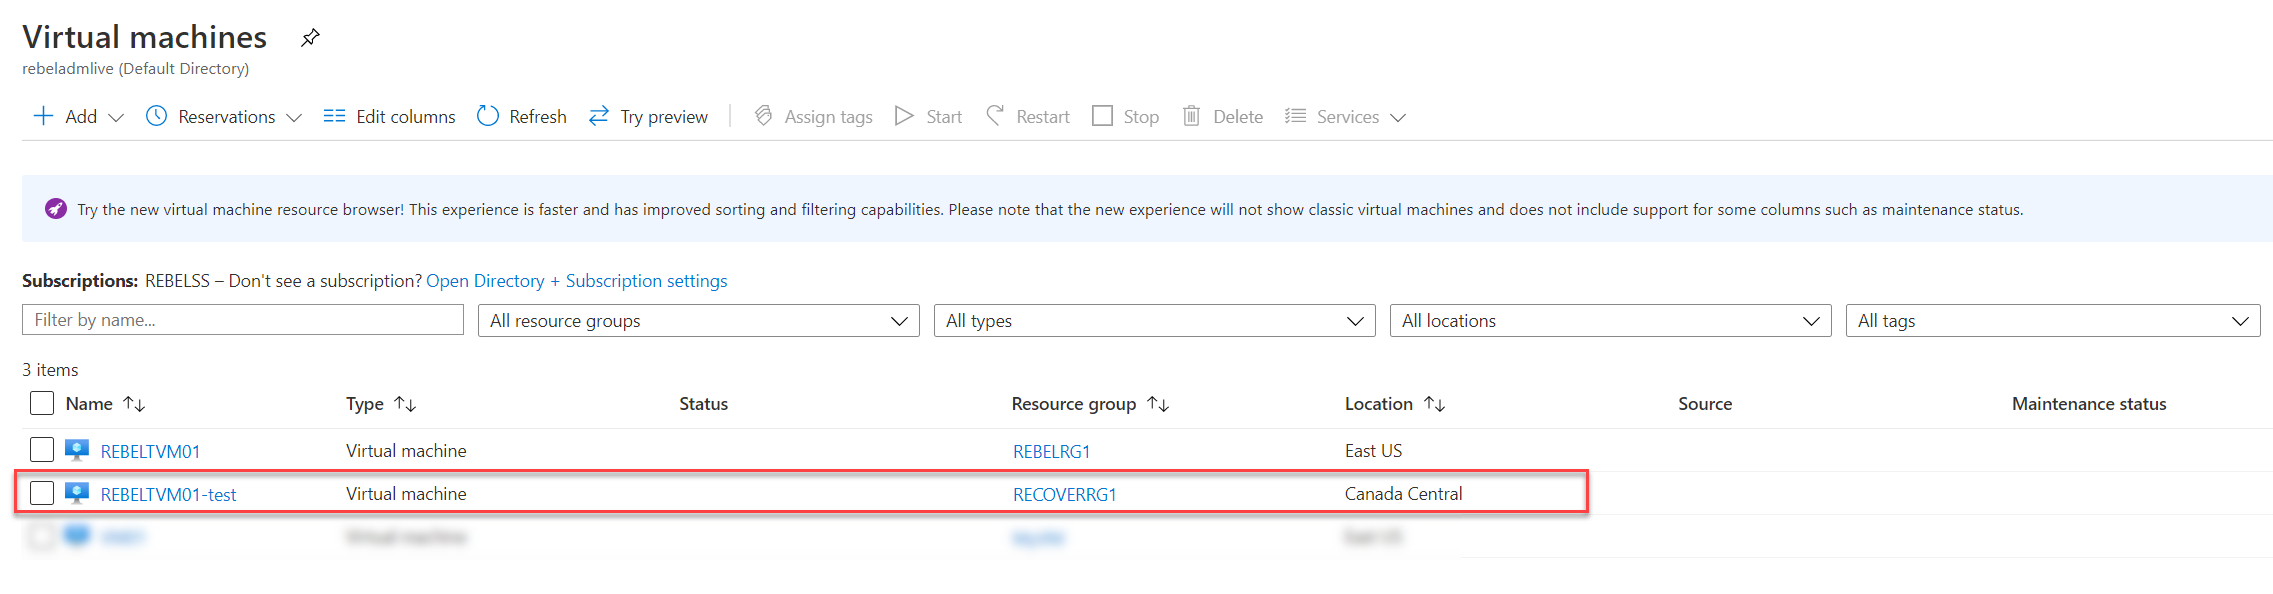Expand the Reservations dropdown chevron
The height and width of the screenshot is (594, 2273).
[x=294, y=117]
